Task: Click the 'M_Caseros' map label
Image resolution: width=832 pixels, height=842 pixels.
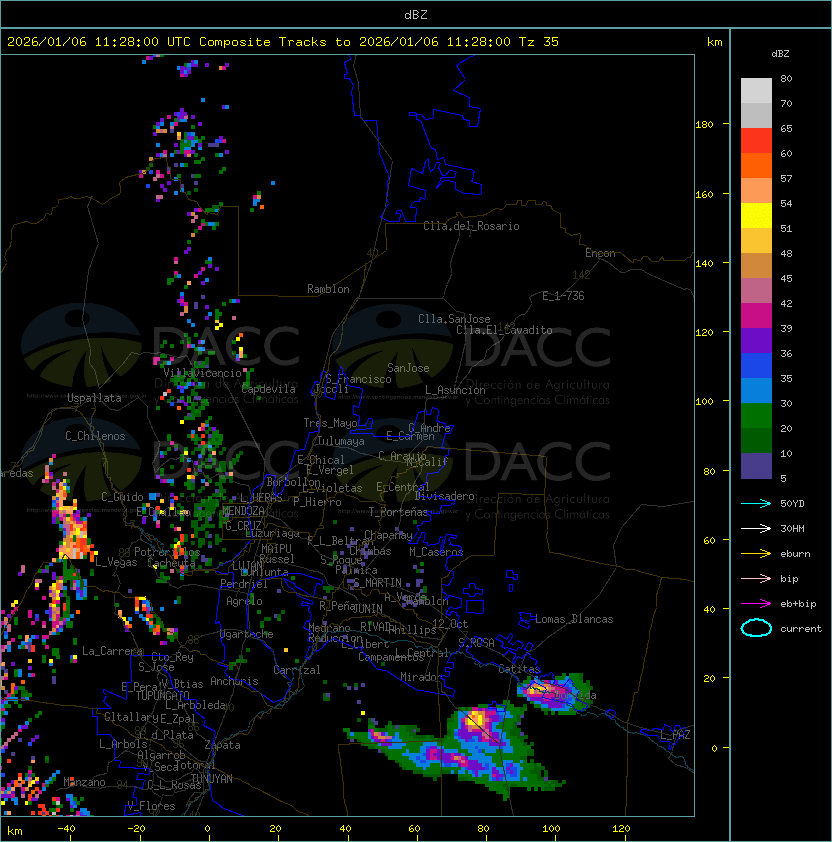Action: click(436, 551)
